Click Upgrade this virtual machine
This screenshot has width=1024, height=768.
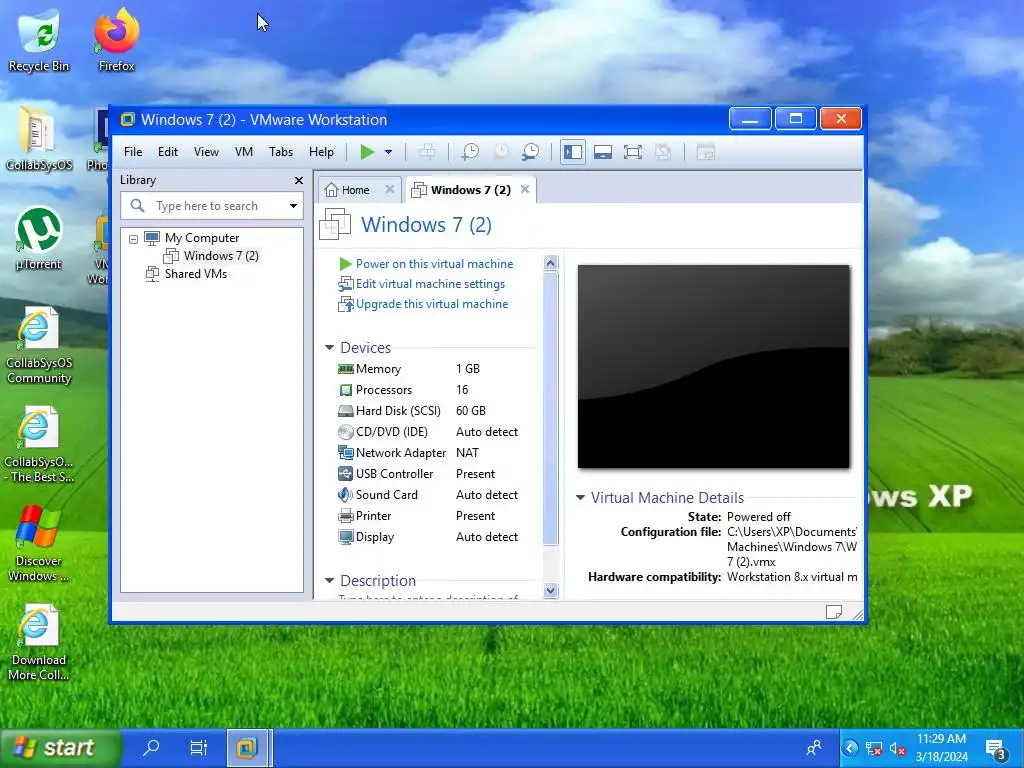click(x=432, y=304)
